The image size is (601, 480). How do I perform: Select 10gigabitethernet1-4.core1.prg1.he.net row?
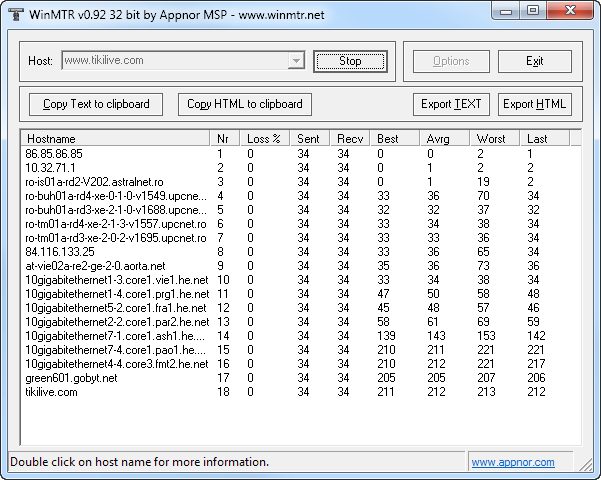coord(301,294)
